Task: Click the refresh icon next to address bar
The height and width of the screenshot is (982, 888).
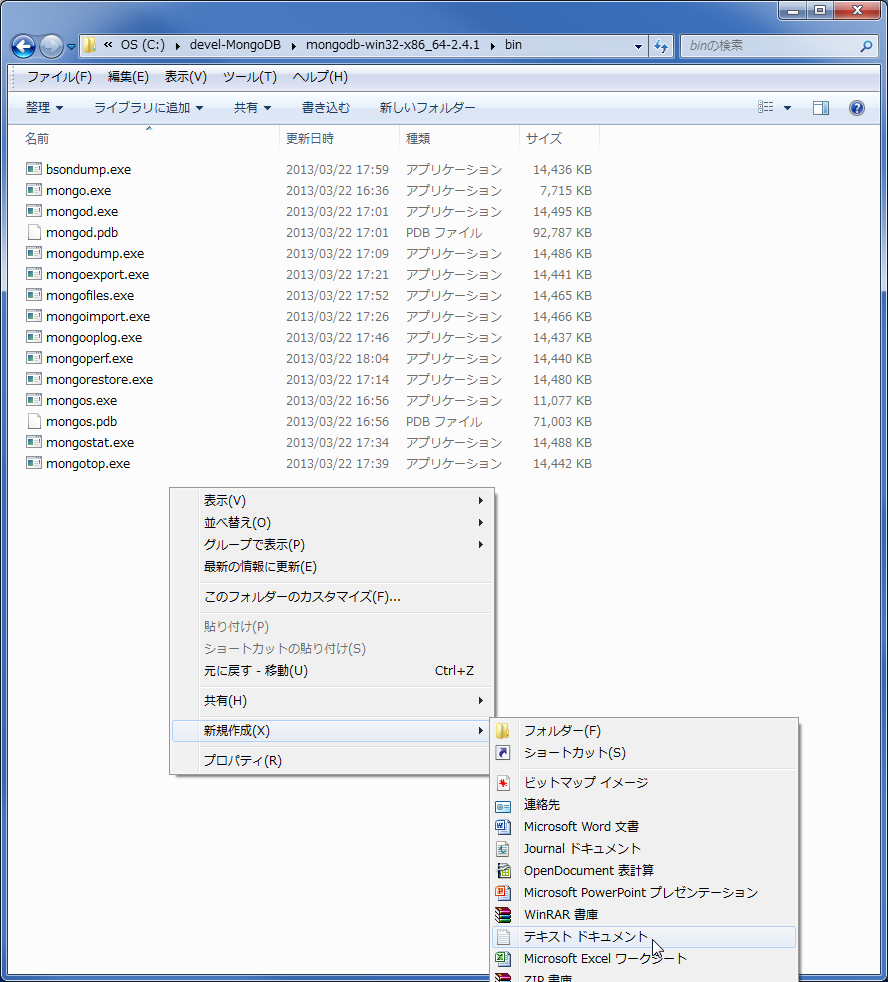Action: pyautogui.click(x=661, y=46)
